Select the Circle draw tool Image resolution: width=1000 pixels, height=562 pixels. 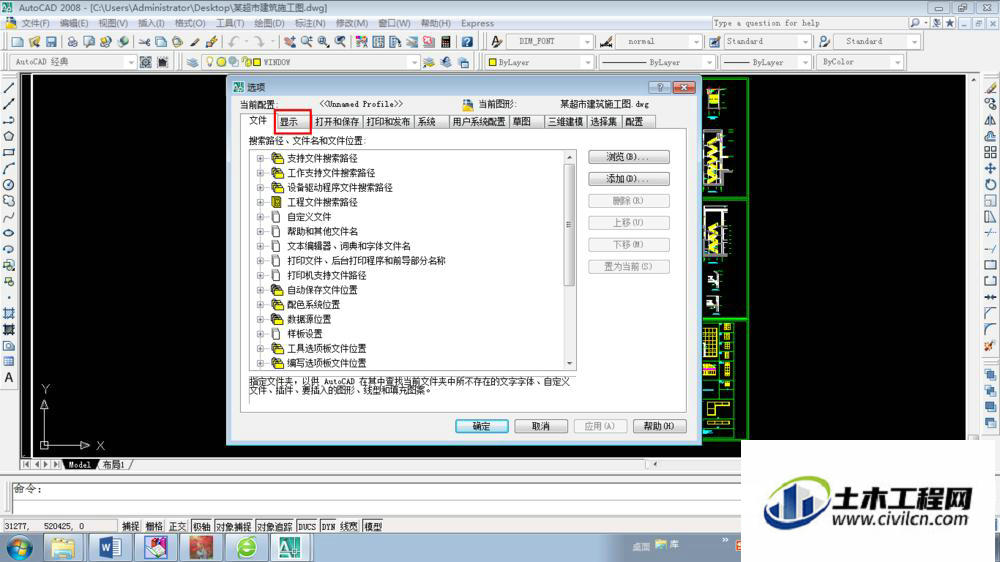coord(9,184)
